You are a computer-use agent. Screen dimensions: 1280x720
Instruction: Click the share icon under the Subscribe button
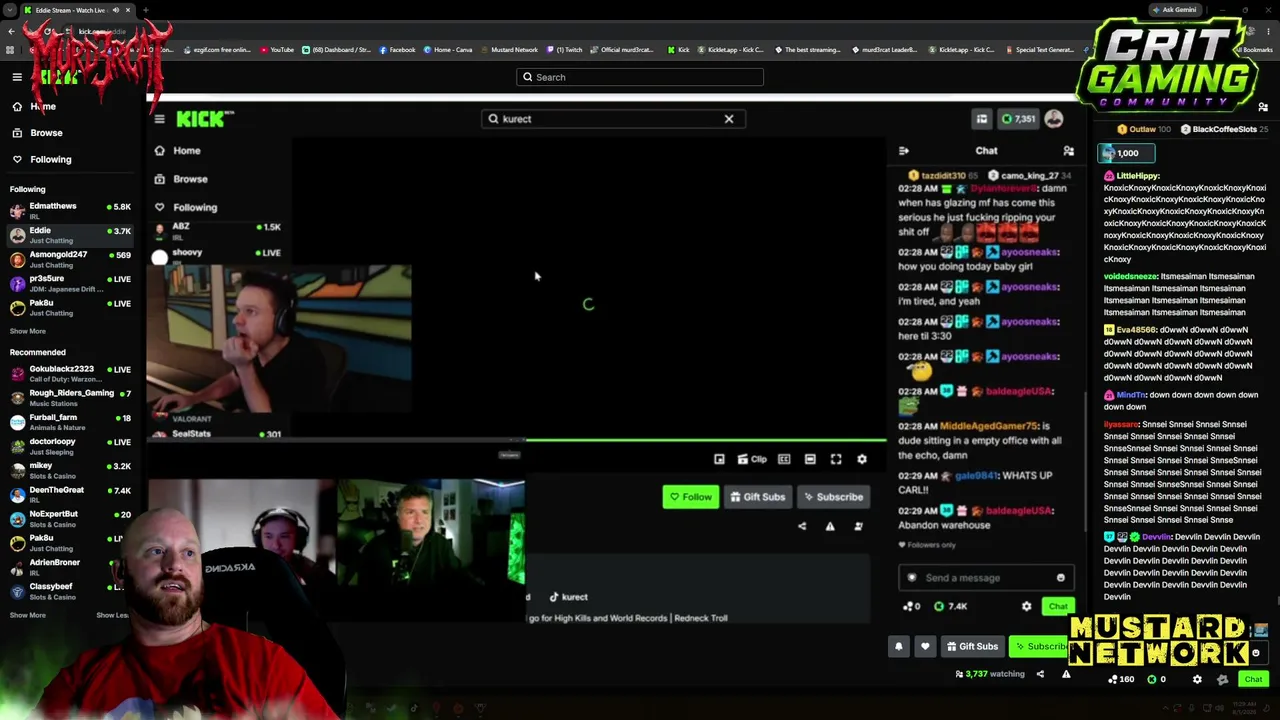802,526
